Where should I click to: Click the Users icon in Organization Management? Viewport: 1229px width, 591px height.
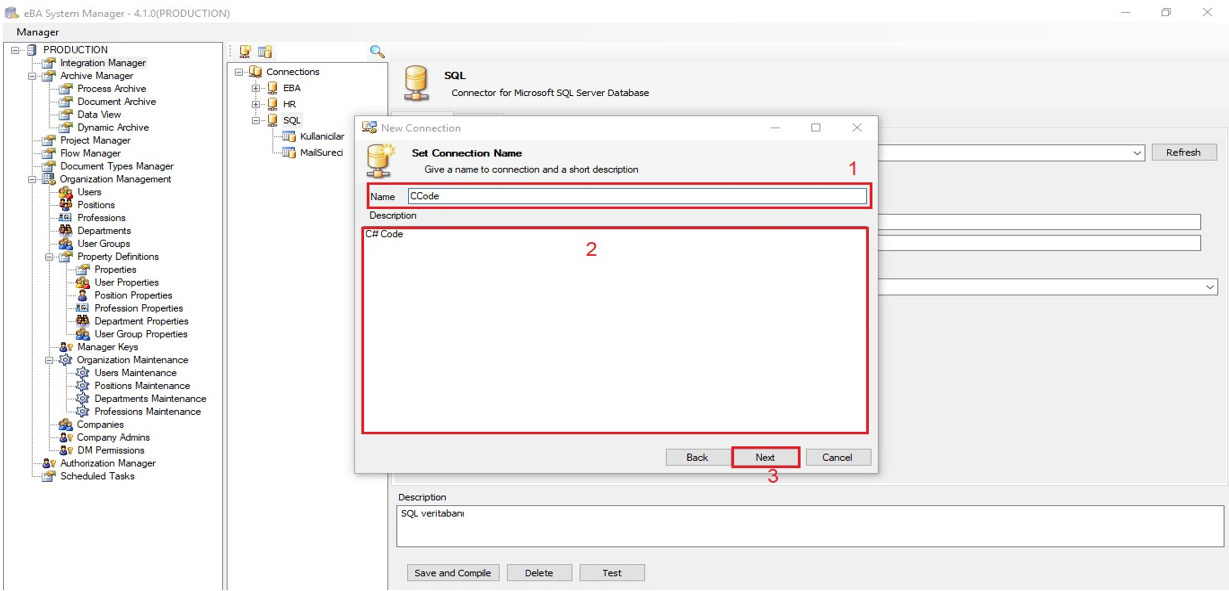[x=65, y=192]
